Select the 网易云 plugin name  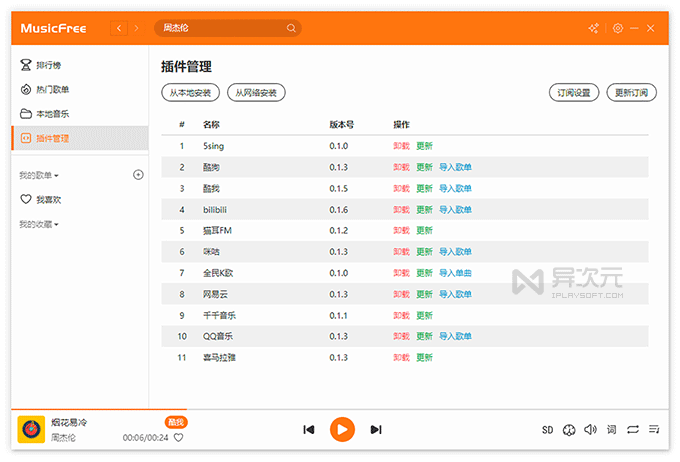point(215,294)
